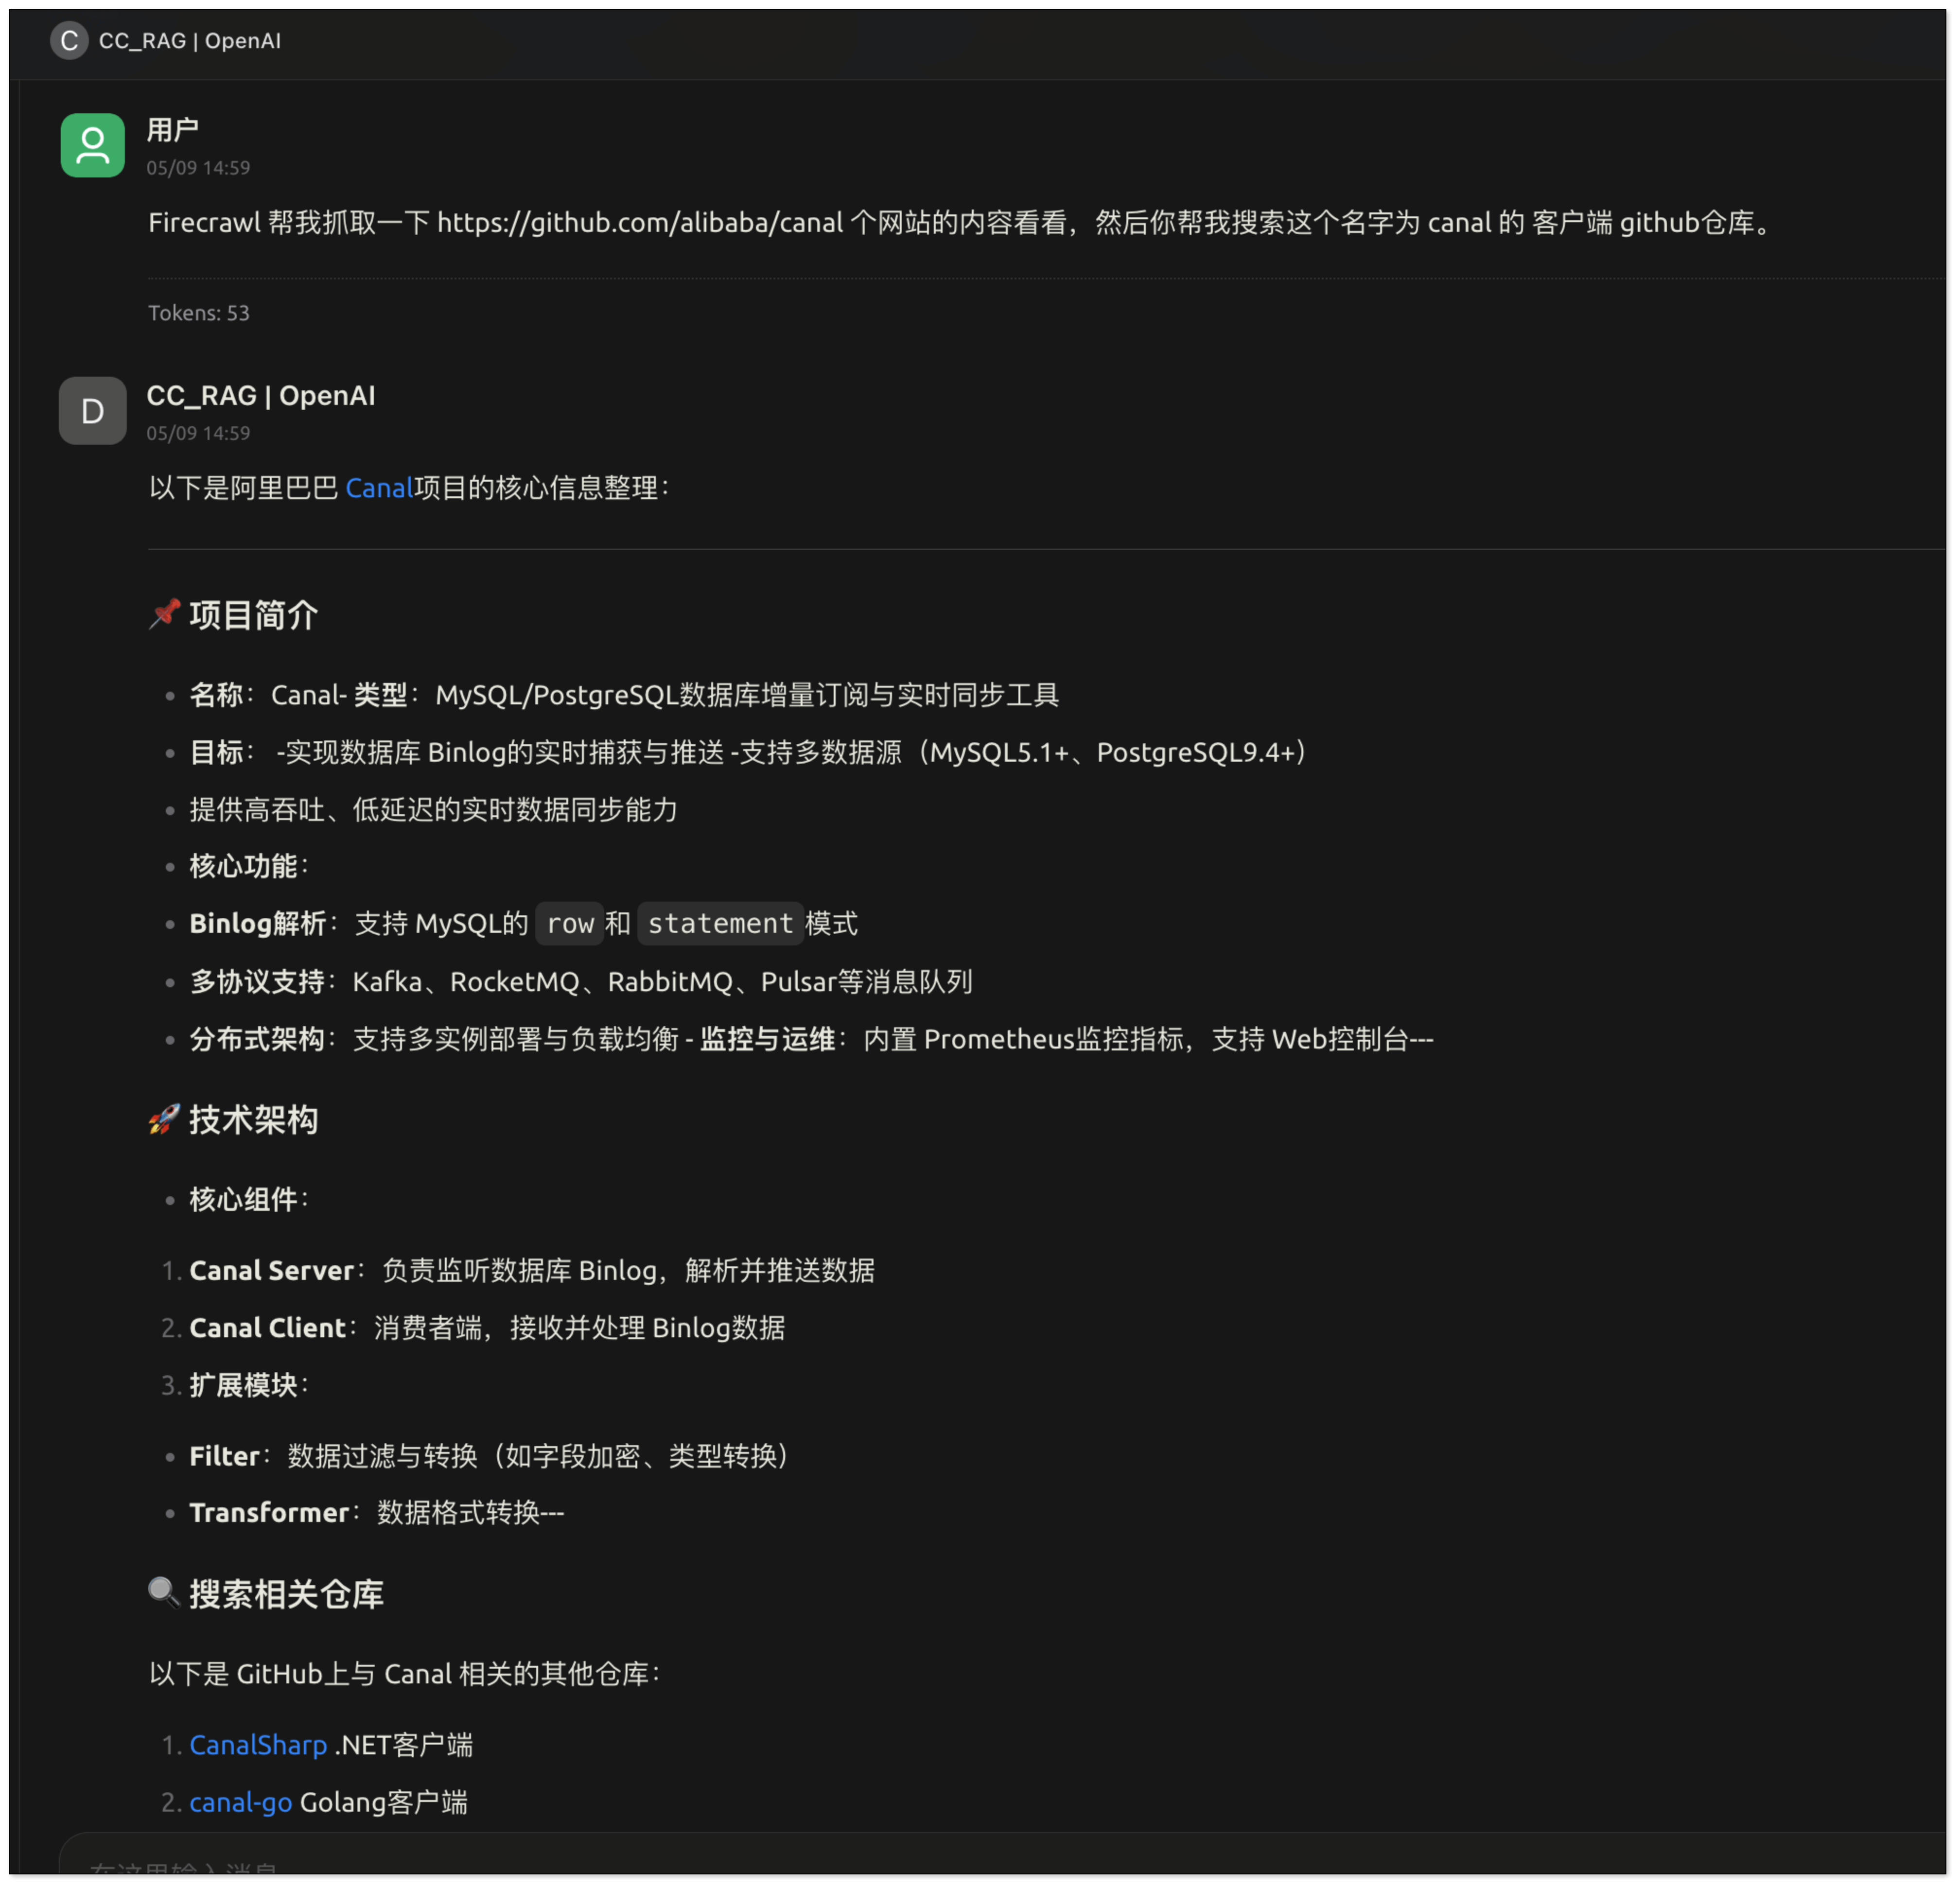Click the rocket emoji beside 技术架构
Viewport: 1960px width, 1888px height.
pyautogui.click(x=164, y=1120)
